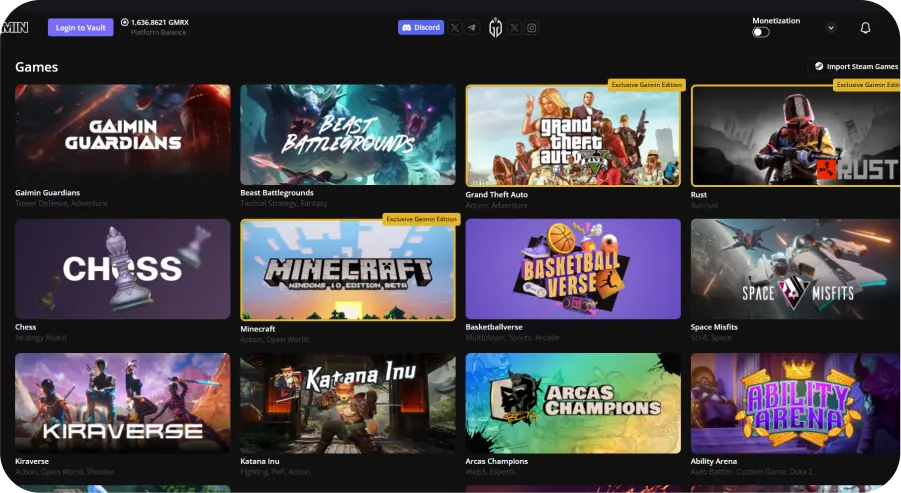Open the notifications bell
Image resolution: width=901 pixels, height=493 pixels.
point(865,28)
